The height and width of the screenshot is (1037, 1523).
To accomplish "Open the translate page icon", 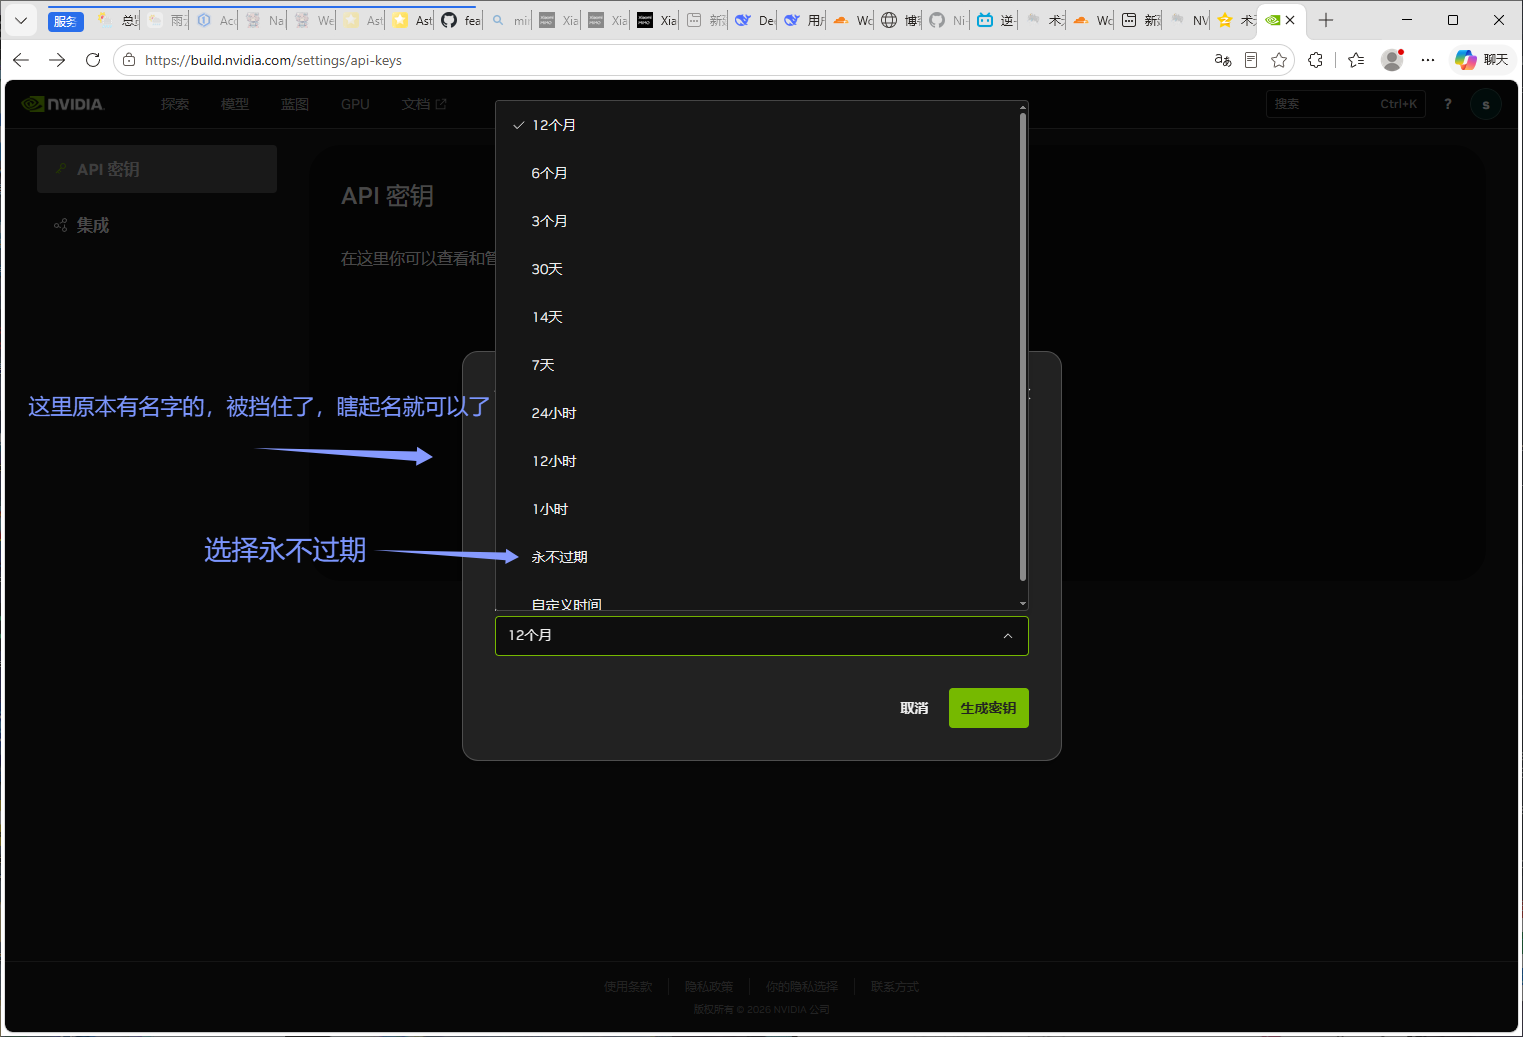I will click(1222, 60).
